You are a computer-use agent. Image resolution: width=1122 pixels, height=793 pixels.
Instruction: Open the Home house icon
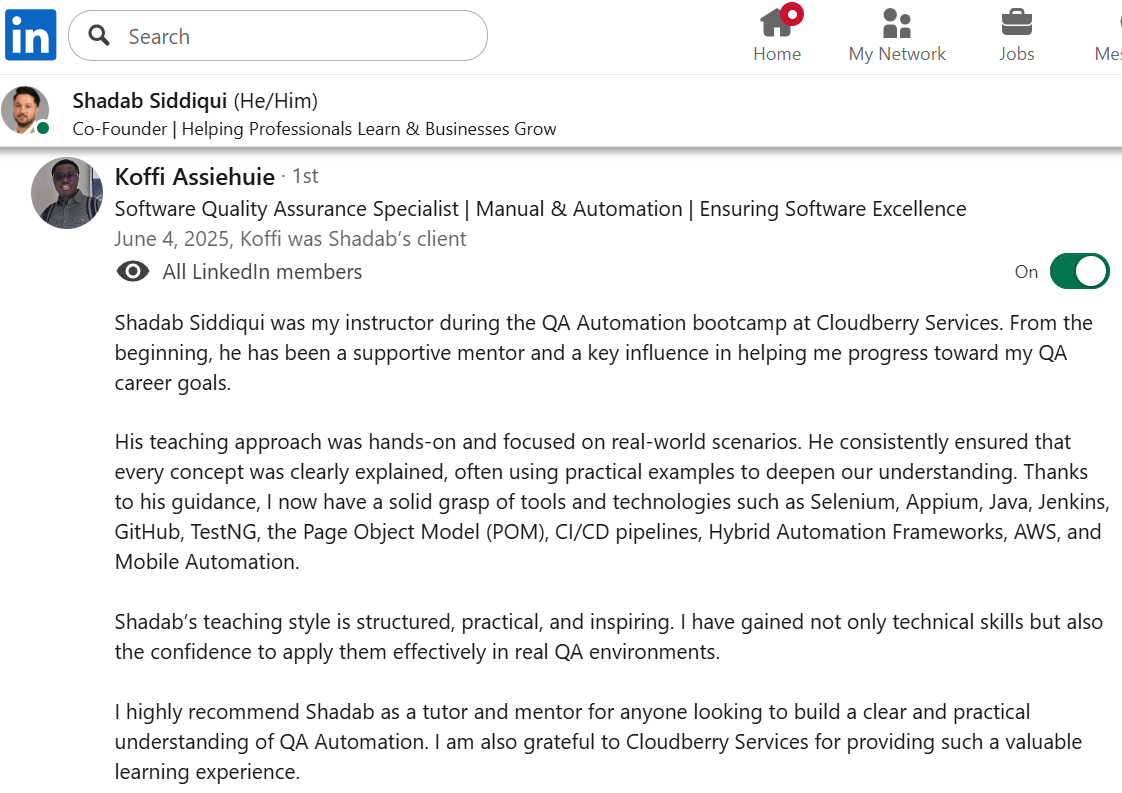pos(776,22)
